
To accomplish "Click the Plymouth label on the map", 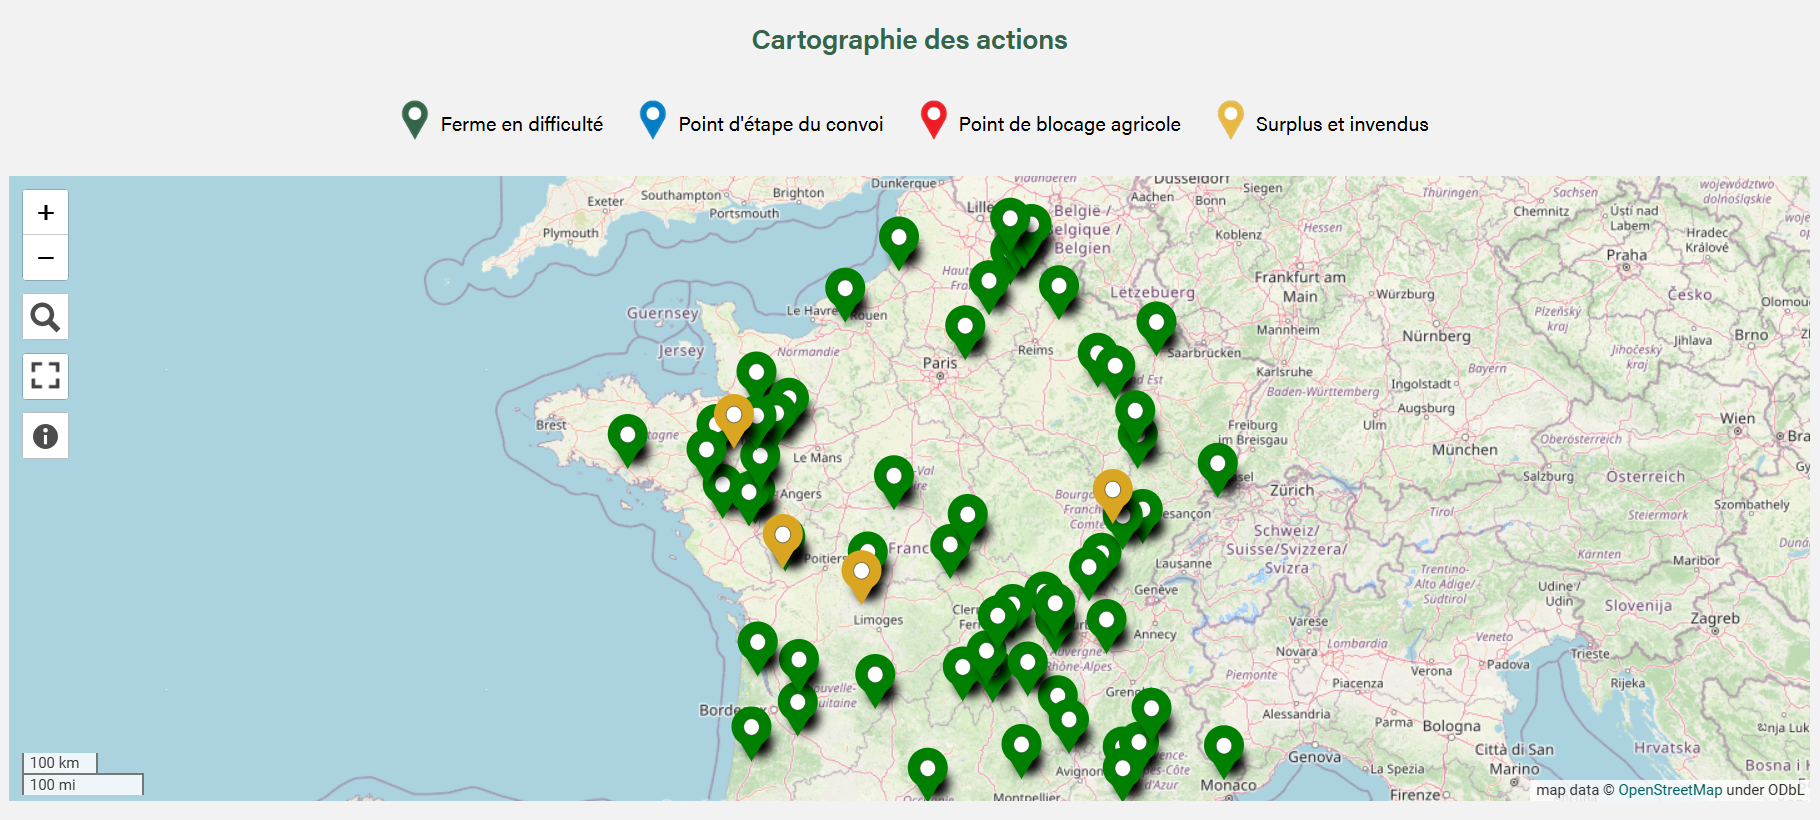I will coord(571,233).
